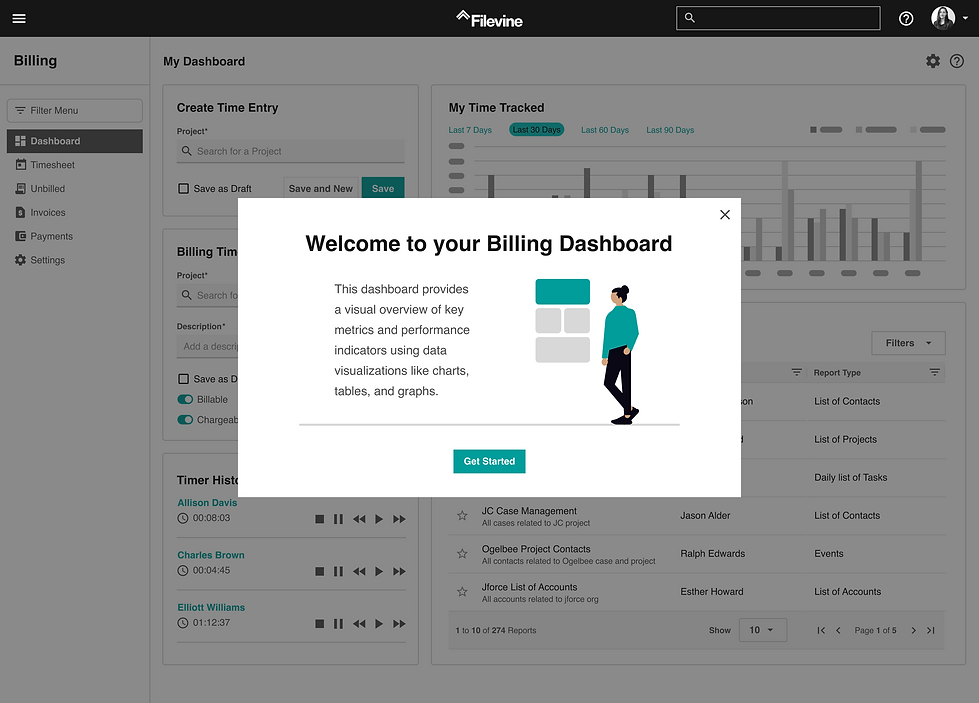Stop the Allison Davis timer
The height and width of the screenshot is (703, 979).
tap(320, 519)
